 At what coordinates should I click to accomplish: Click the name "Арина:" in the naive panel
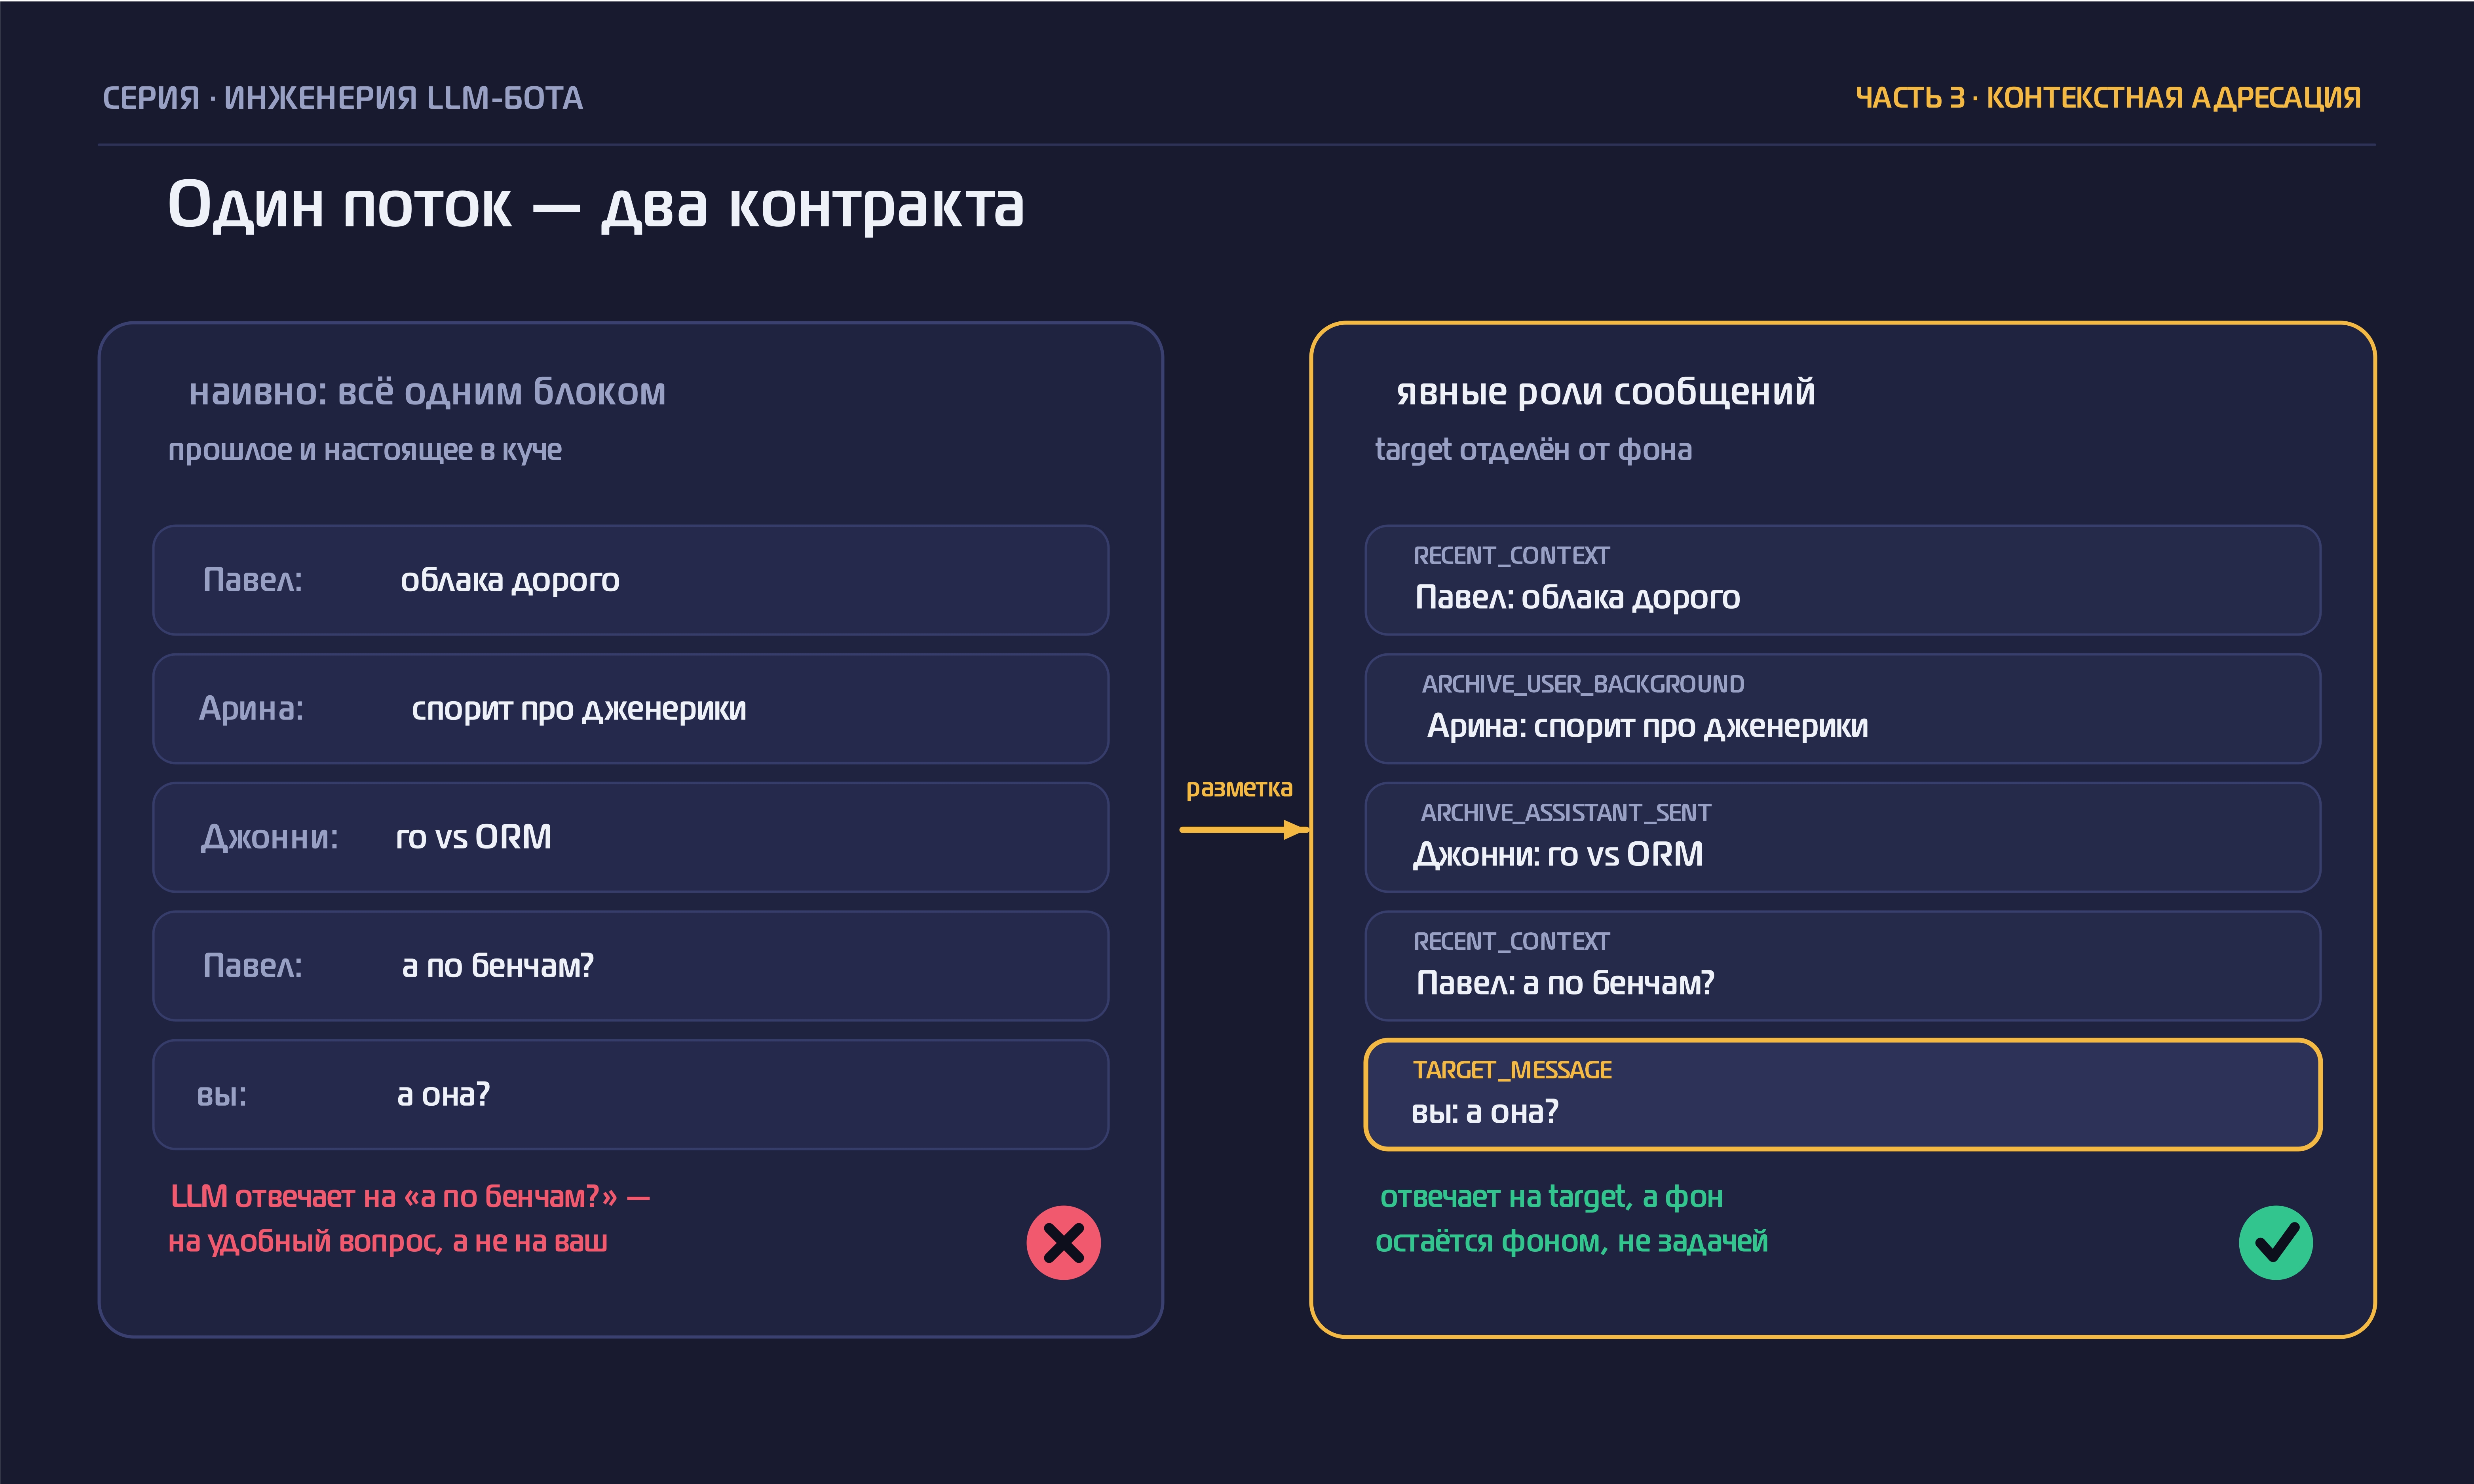click(x=251, y=709)
